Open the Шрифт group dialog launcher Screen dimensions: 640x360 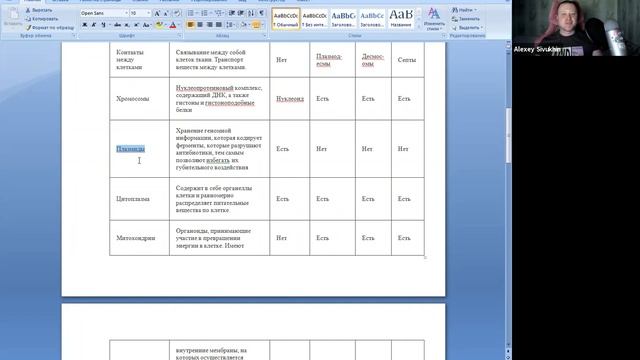coord(180,36)
